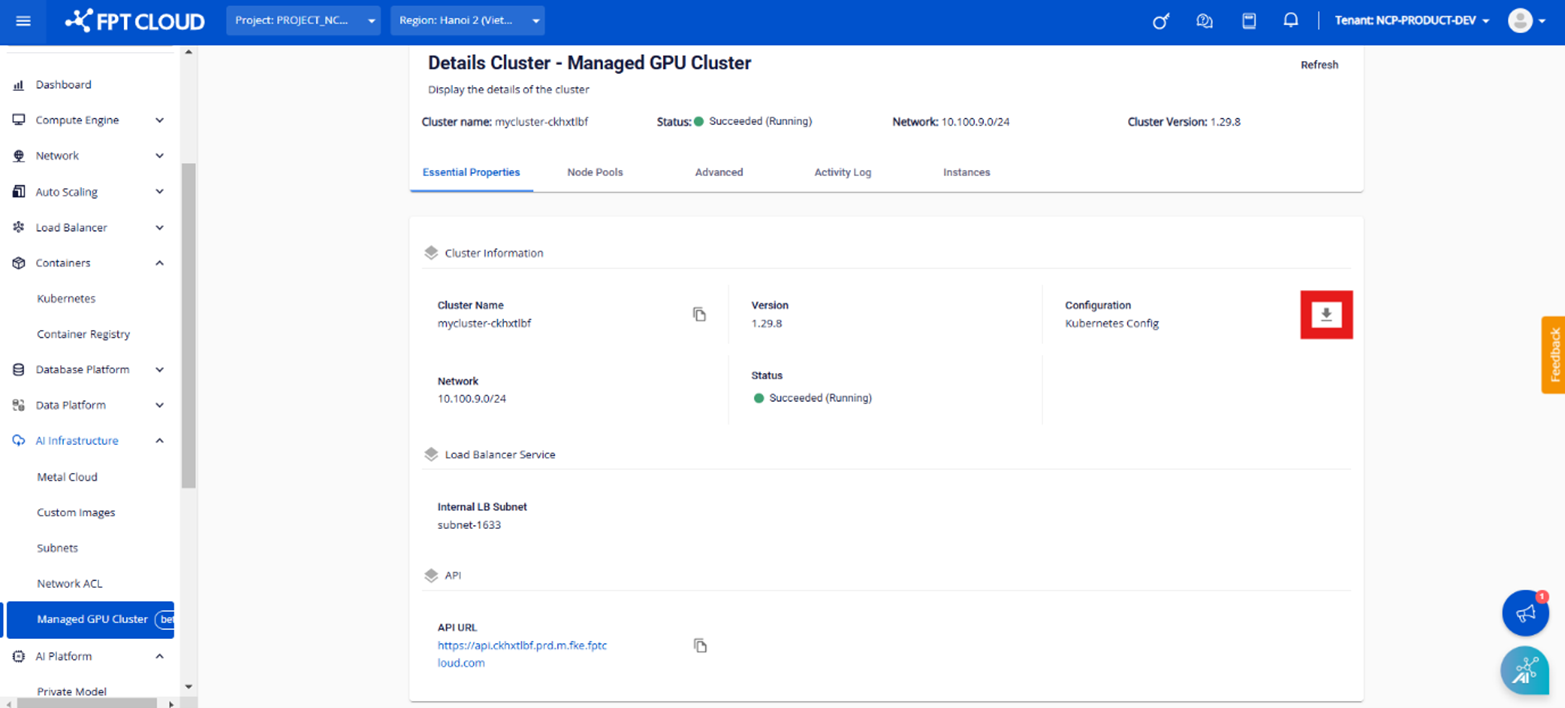The height and width of the screenshot is (708, 1565).
Task: Copy the cluster name to clipboard
Action: tap(699, 314)
